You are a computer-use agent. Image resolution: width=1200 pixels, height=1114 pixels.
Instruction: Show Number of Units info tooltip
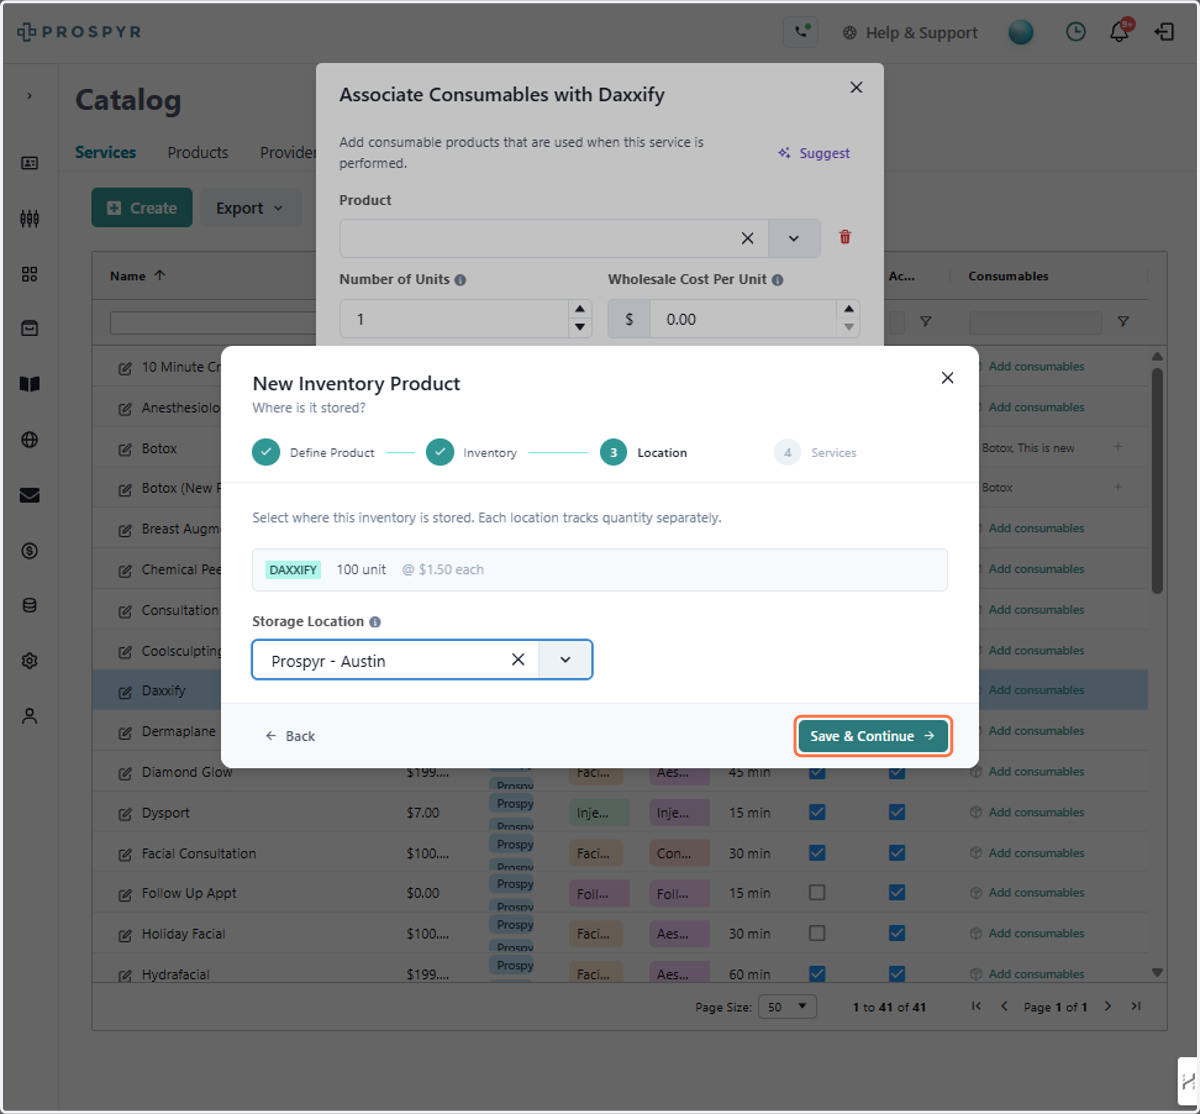(x=460, y=280)
